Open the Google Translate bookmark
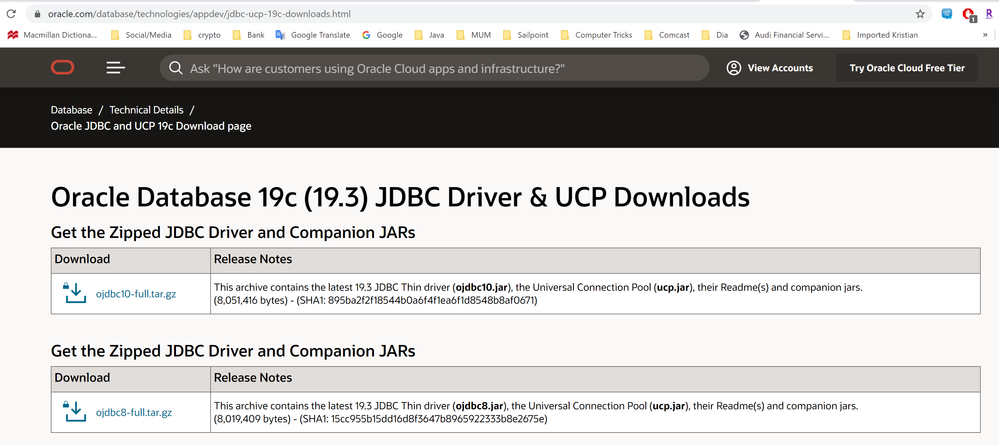999x445 pixels. click(x=313, y=35)
